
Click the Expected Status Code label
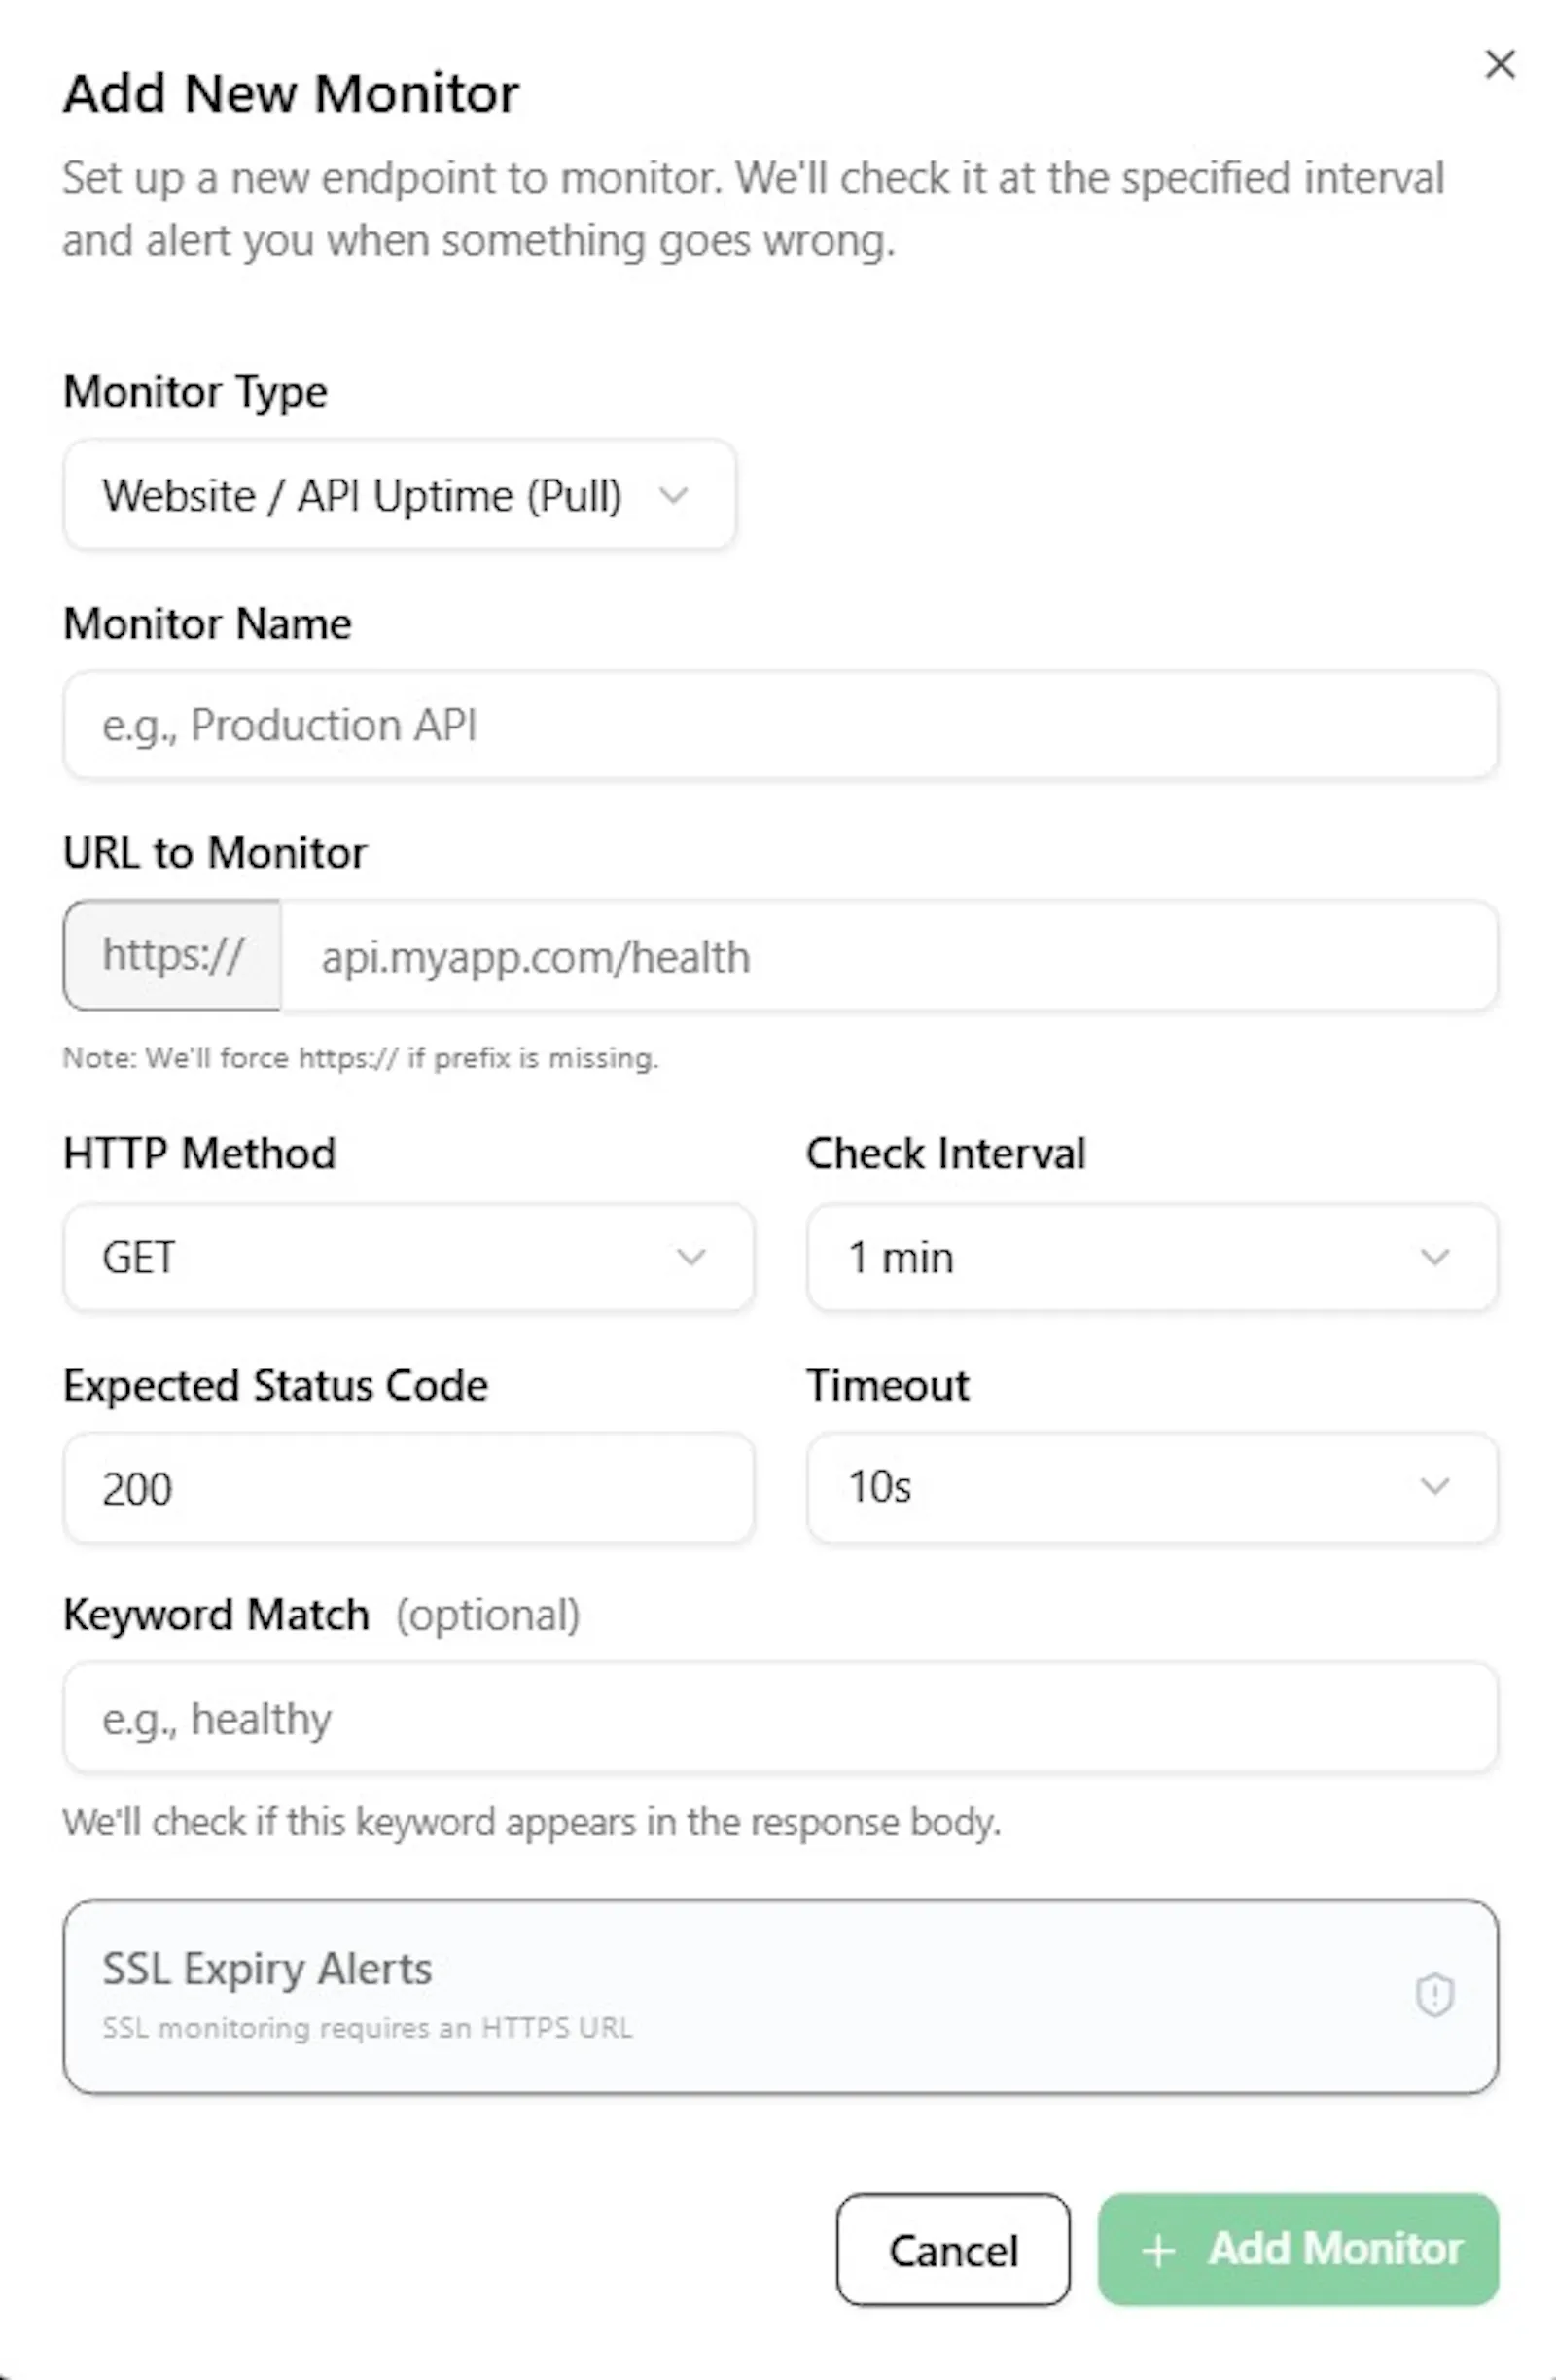(x=275, y=1385)
